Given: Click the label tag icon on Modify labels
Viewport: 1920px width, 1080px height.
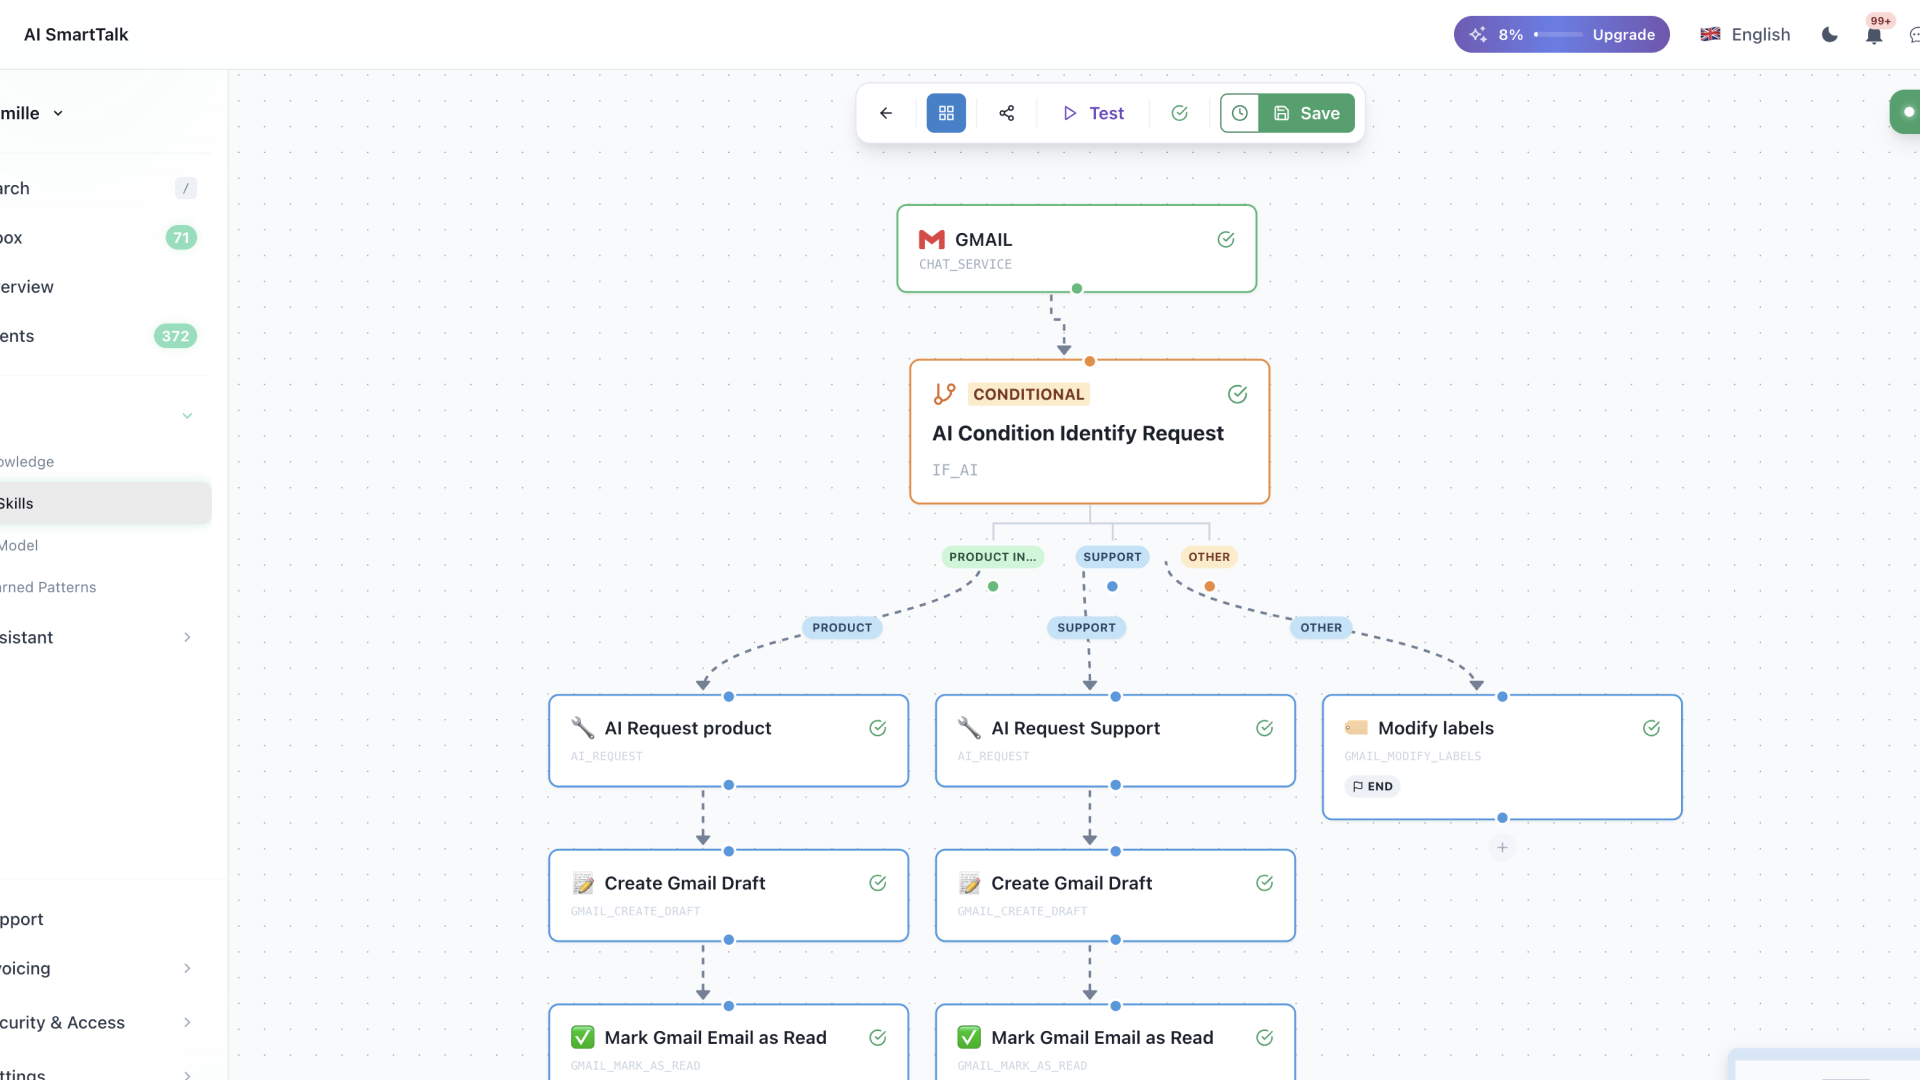Looking at the screenshot, I should coord(1356,728).
